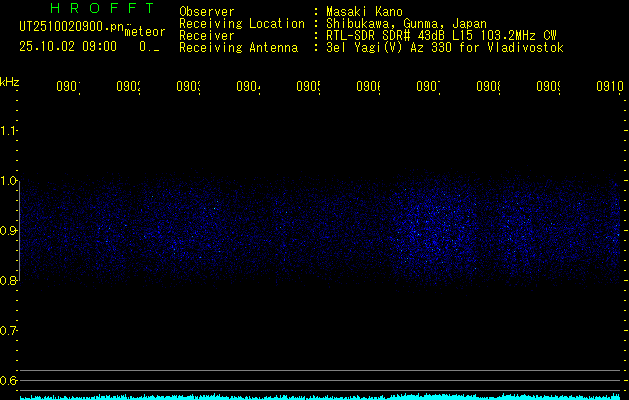Click the 0906 time axis marker

tap(368, 87)
